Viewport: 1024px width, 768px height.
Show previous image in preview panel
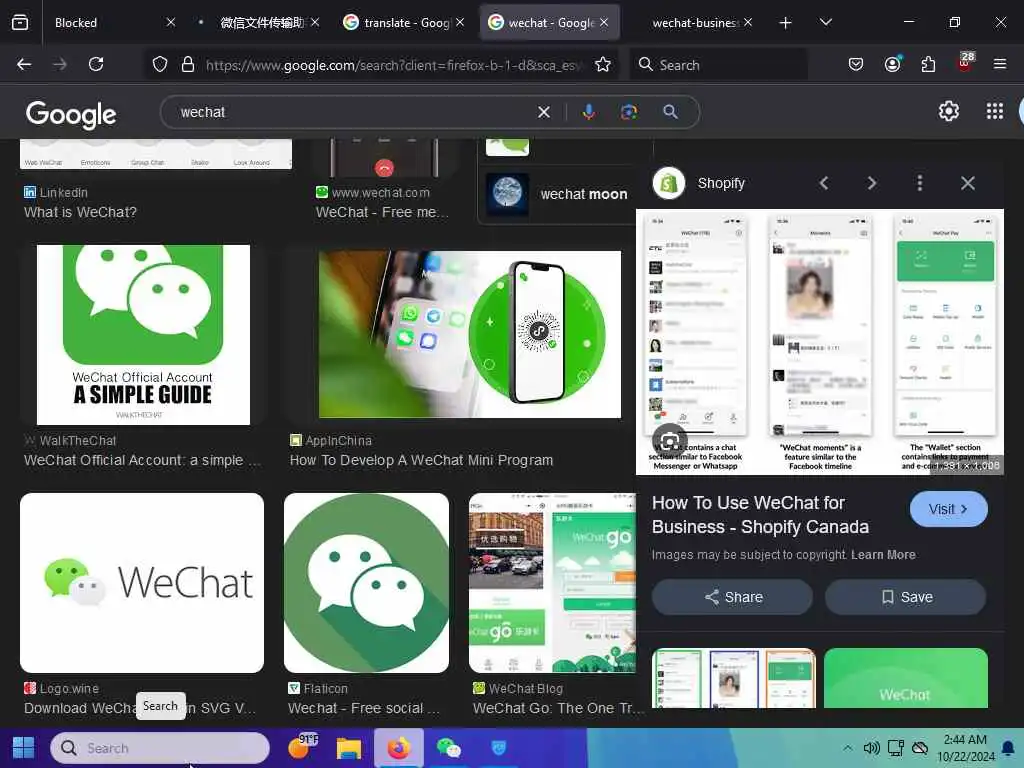(x=824, y=184)
